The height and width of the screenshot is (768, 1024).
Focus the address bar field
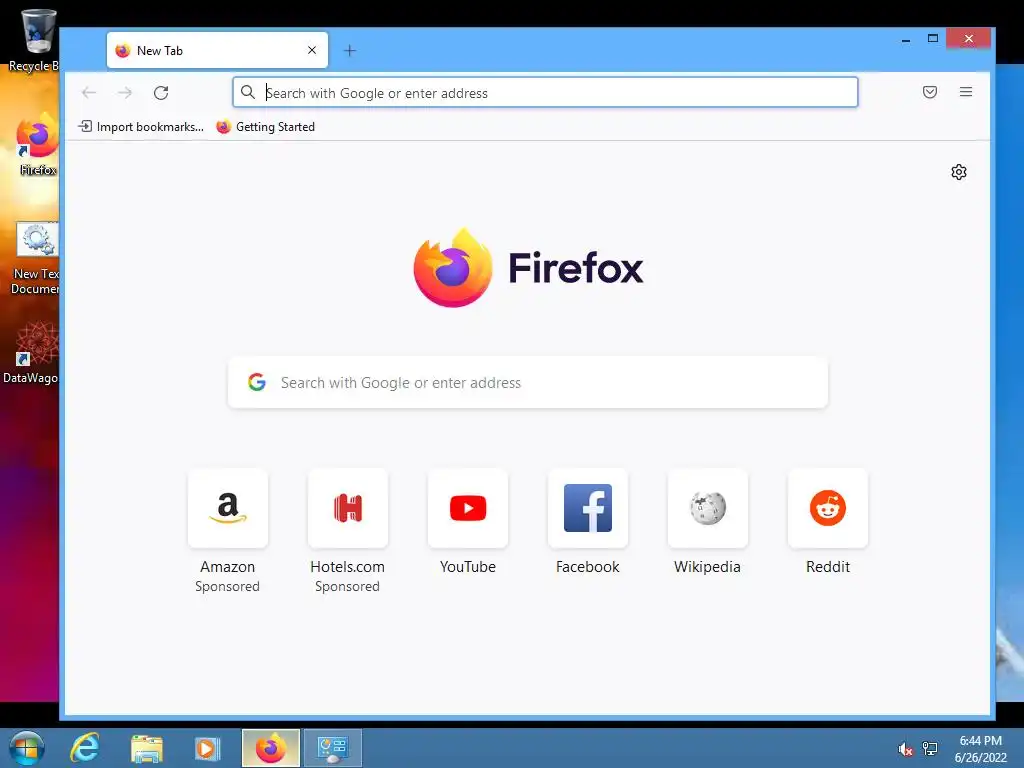[x=545, y=93]
